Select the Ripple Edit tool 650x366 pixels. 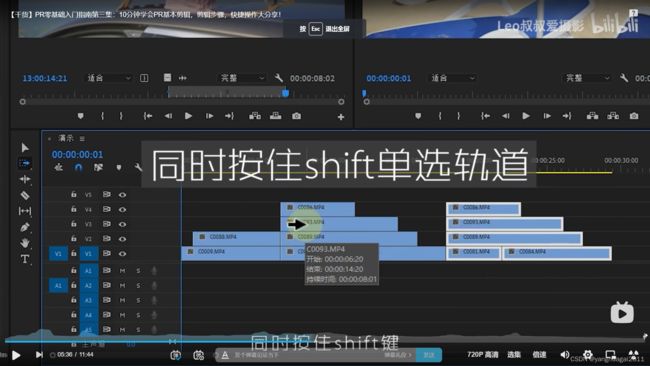[x=25, y=179]
